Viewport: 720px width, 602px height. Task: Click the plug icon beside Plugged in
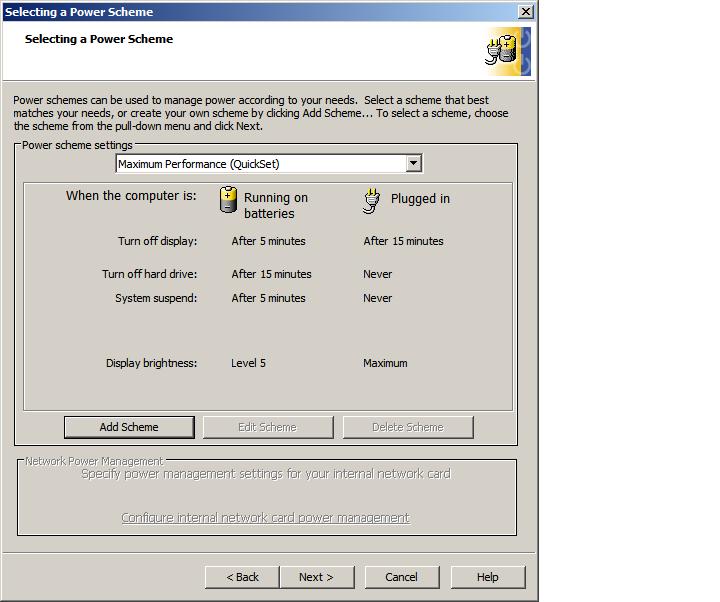click(371, 201)
